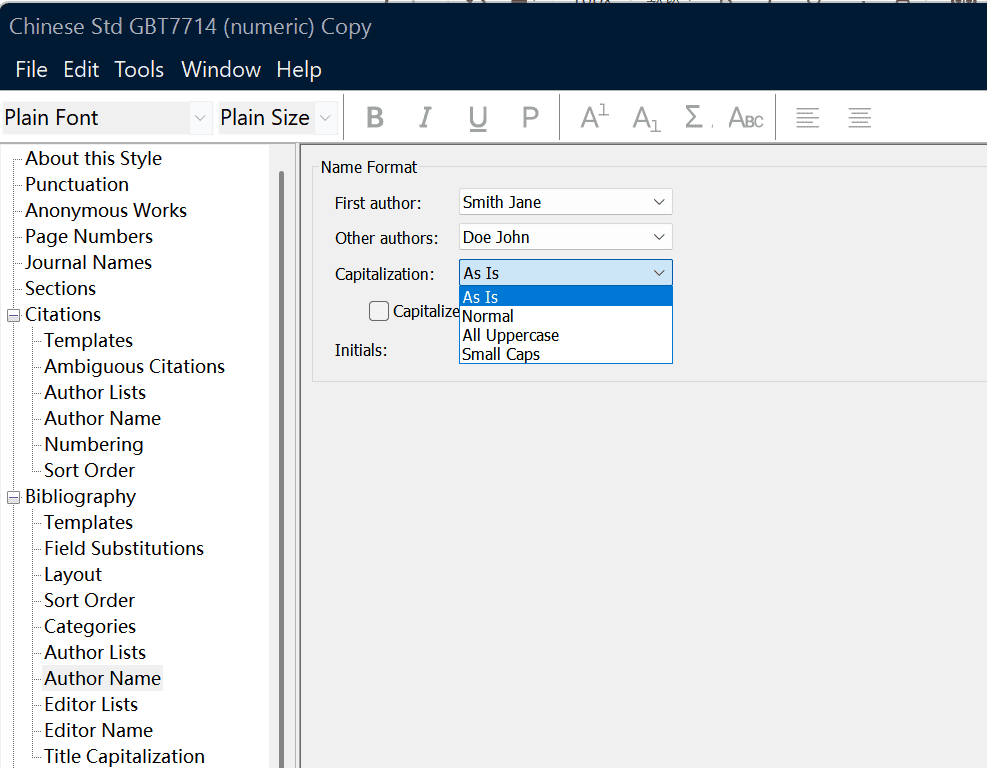Select 'Title Capitalization' in the sidebar

[x=124, y=756]
